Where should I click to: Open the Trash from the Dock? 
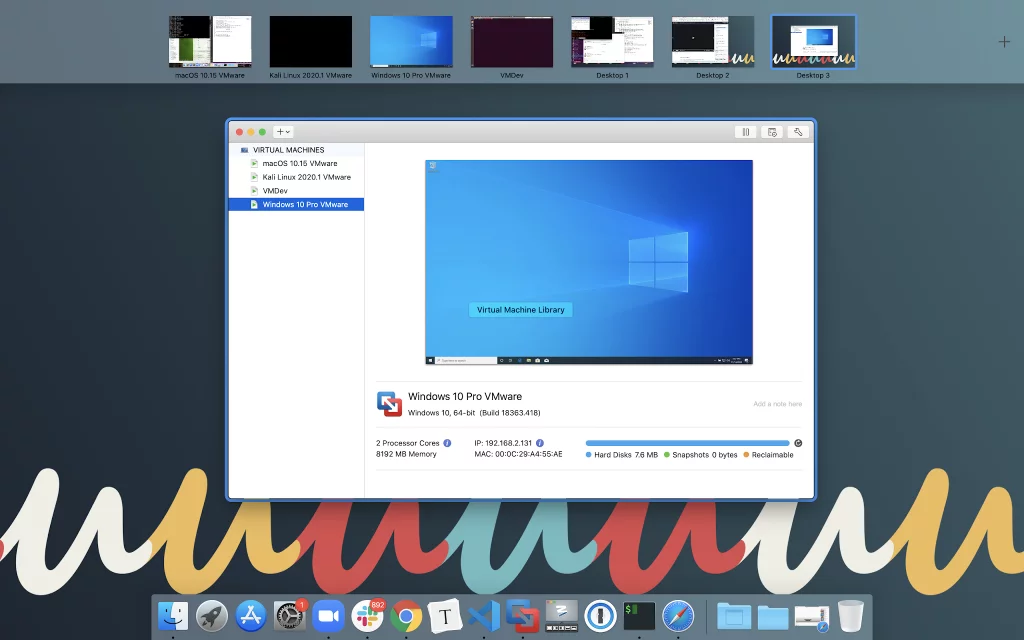pyautogui.click(x=850, y=616)
